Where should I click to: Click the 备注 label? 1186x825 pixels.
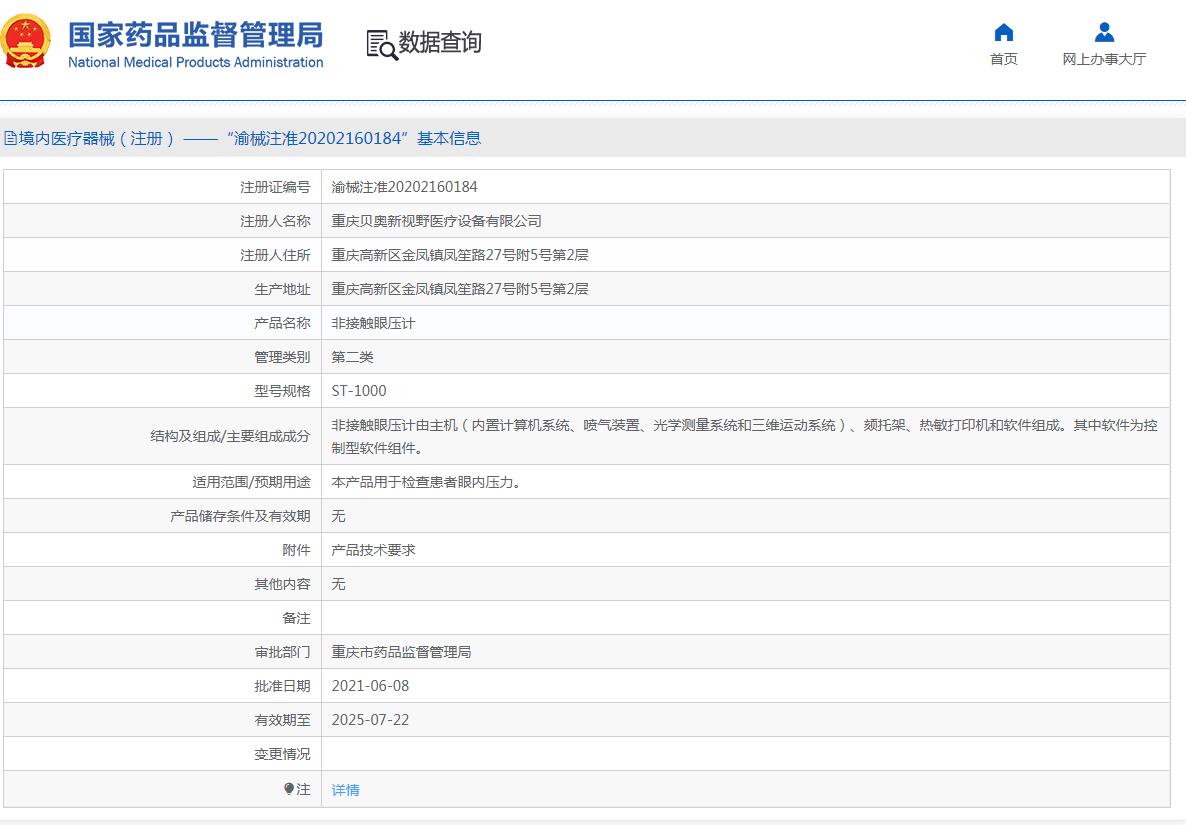[296, 618]
